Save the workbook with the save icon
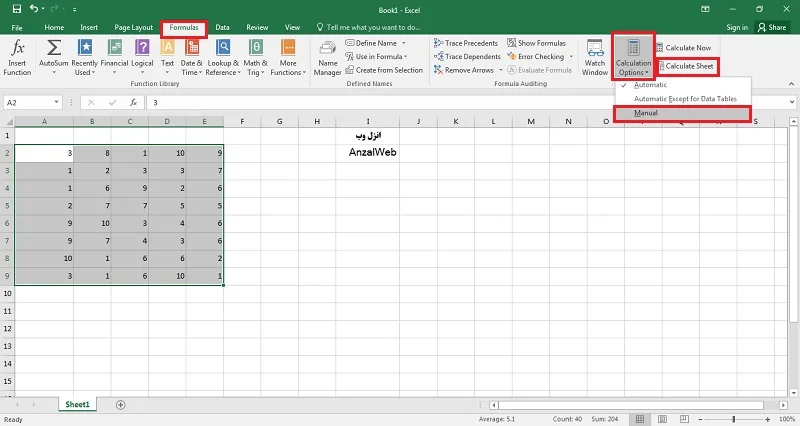 [17, 9]
